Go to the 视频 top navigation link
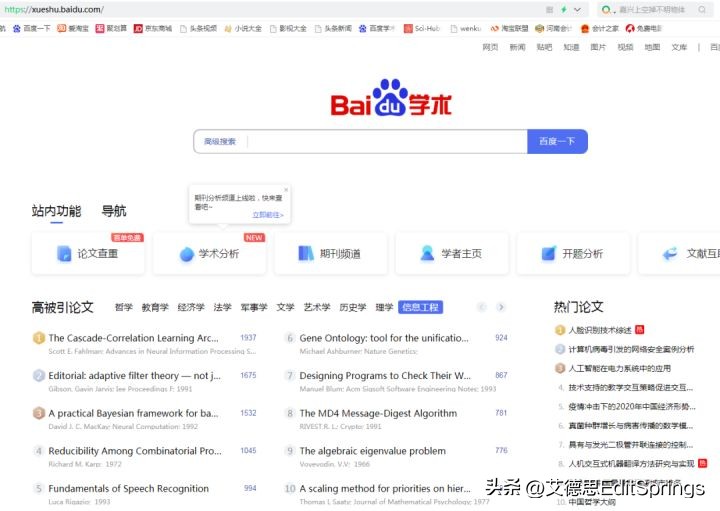The image size is (720, 511). (x=625, y=47)
